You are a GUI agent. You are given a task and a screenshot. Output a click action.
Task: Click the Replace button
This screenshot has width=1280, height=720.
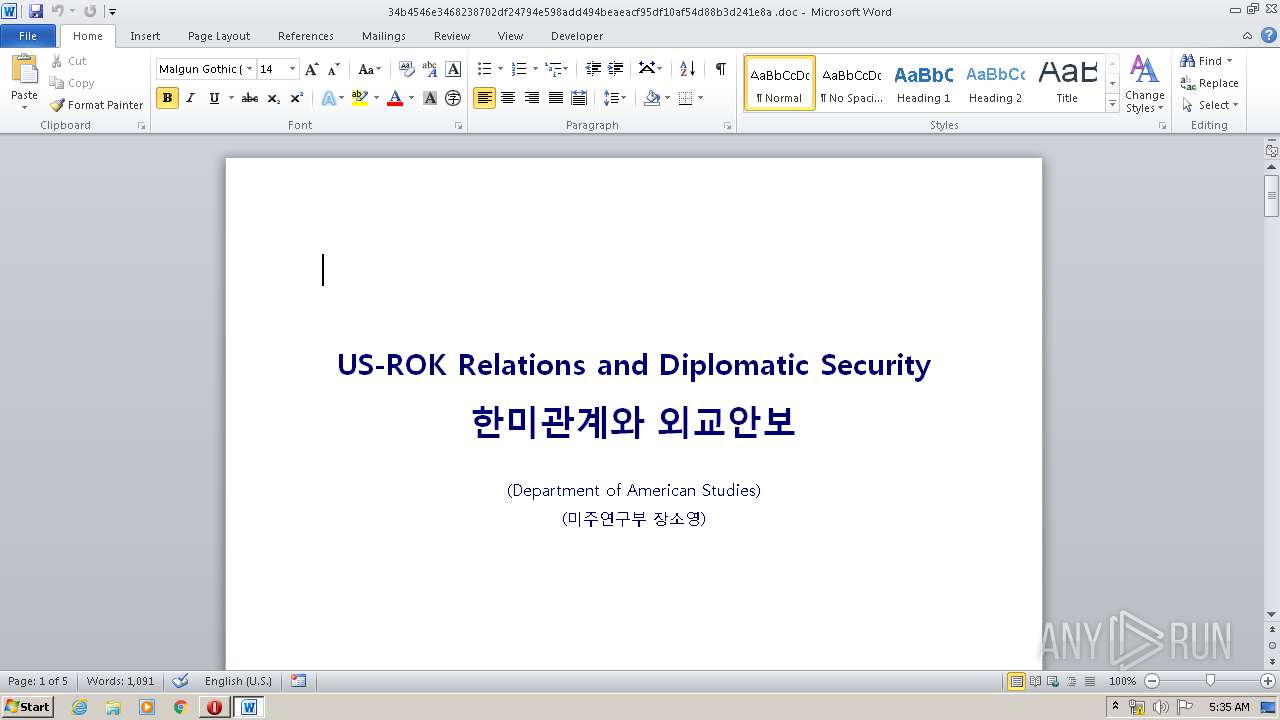pos(1210,83)
